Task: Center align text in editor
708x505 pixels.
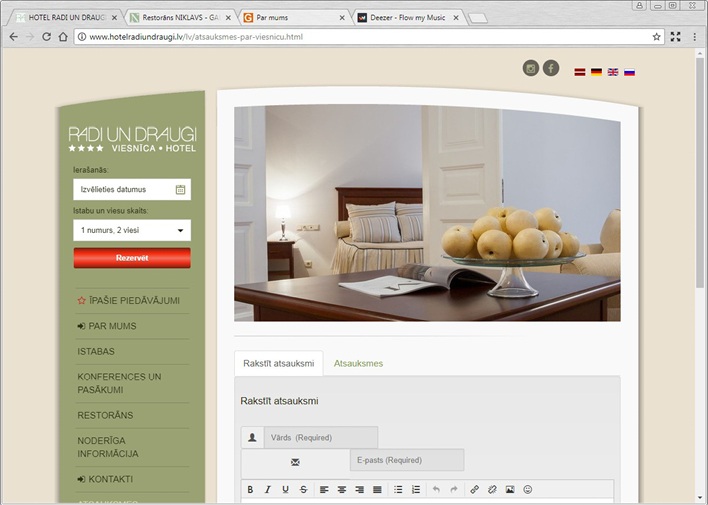Action: [x=342, y=489]
